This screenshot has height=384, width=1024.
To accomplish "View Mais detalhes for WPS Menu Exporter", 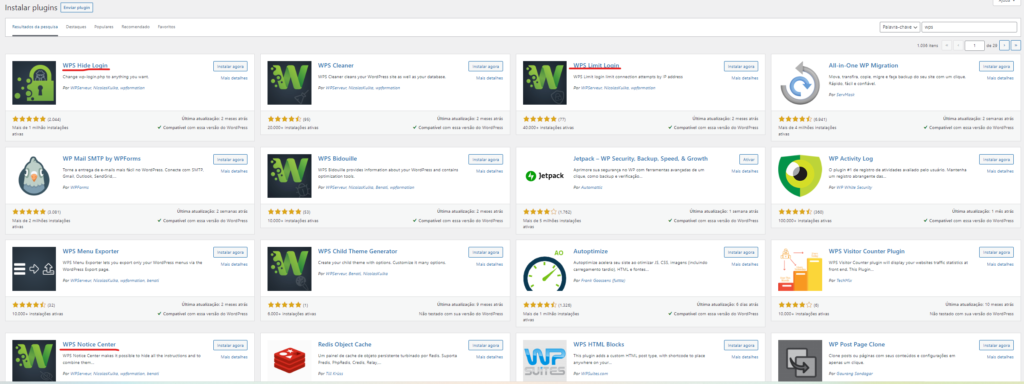I will 234,264.
